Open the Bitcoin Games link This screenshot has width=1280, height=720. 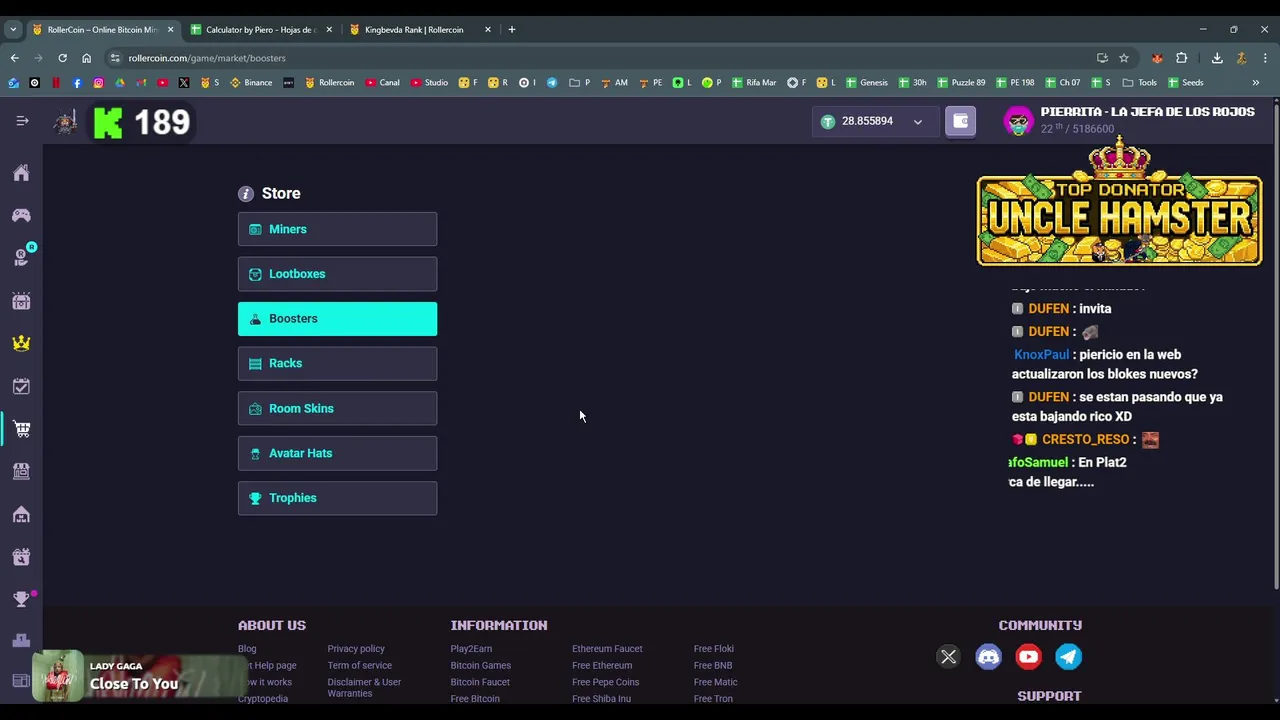tap(480, 666)
